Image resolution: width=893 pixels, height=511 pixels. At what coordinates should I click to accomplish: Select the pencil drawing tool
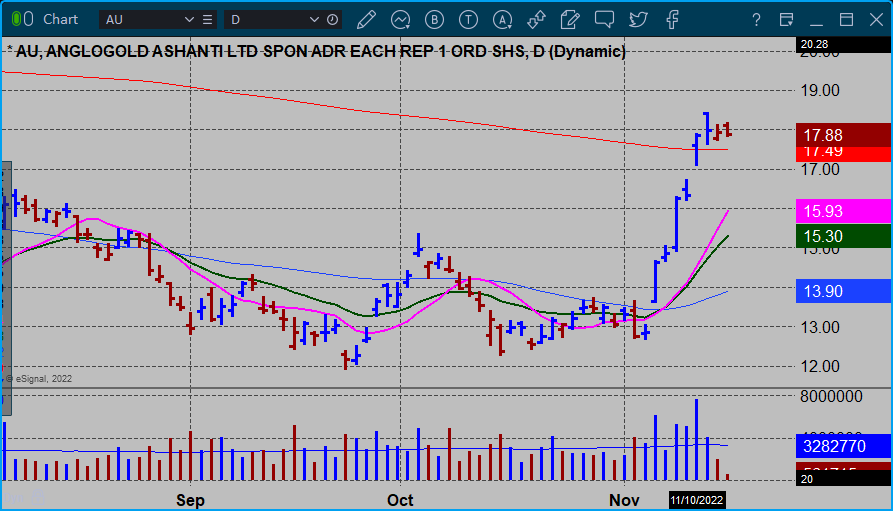coord(366,20)
